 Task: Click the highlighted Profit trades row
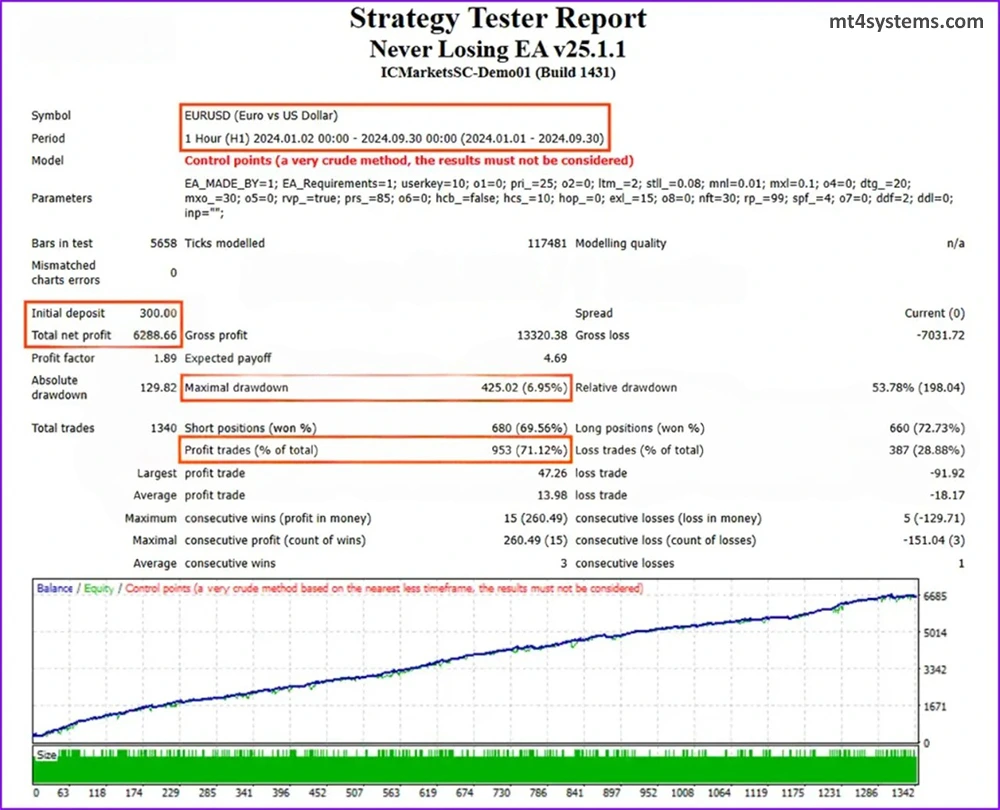375,450
